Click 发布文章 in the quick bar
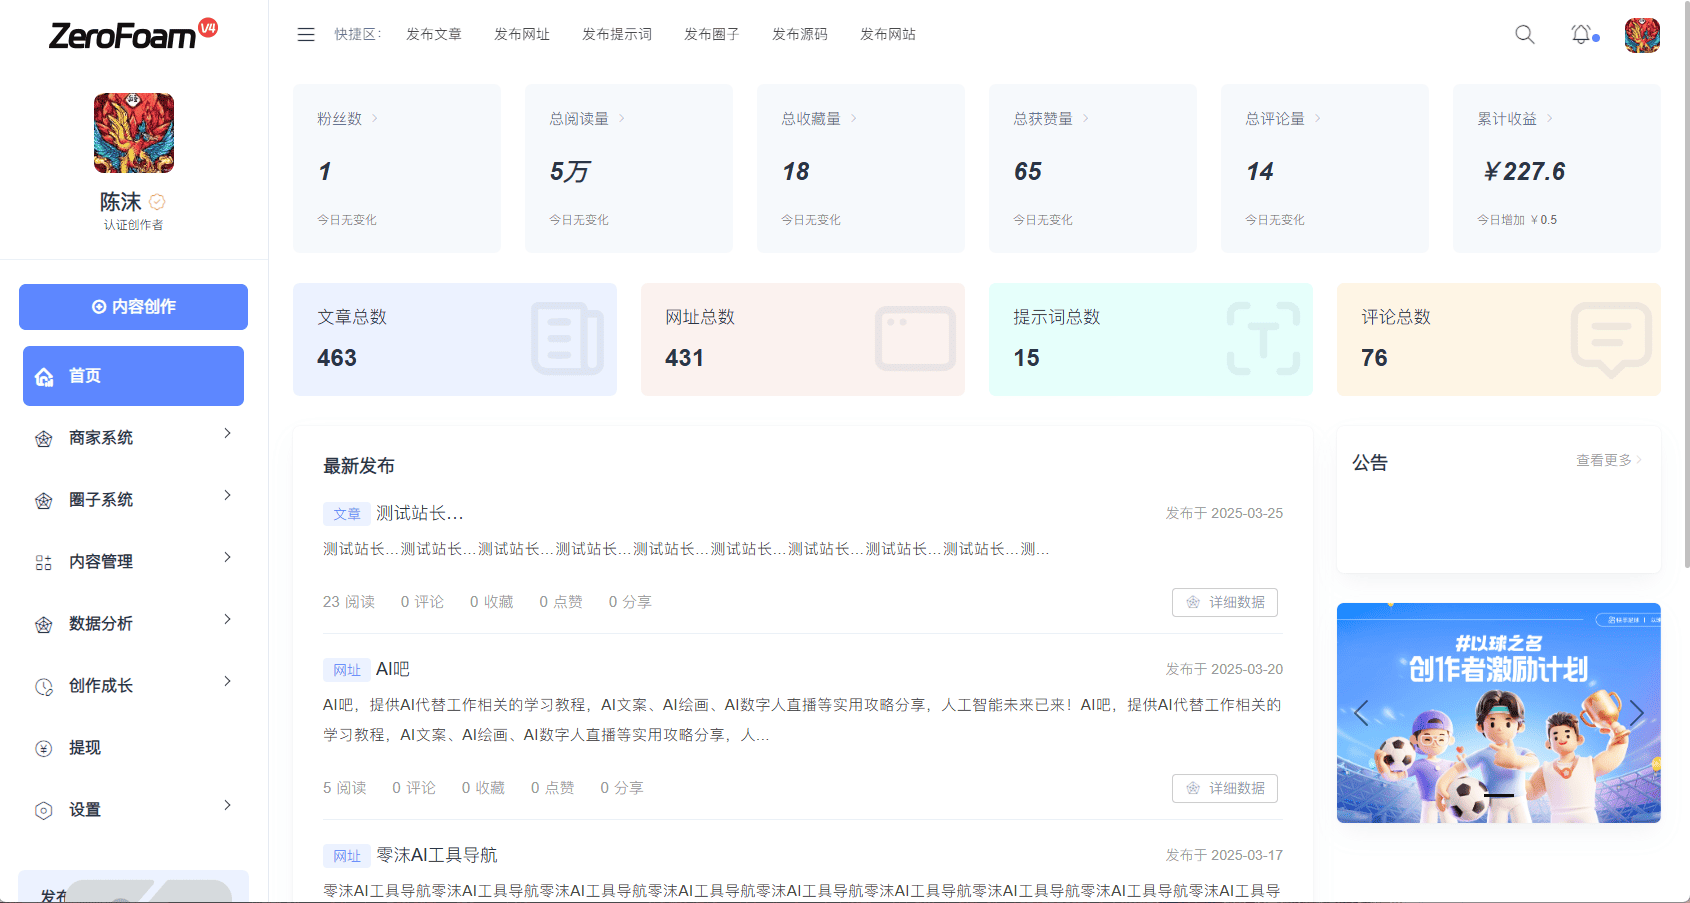 (433, 33)
